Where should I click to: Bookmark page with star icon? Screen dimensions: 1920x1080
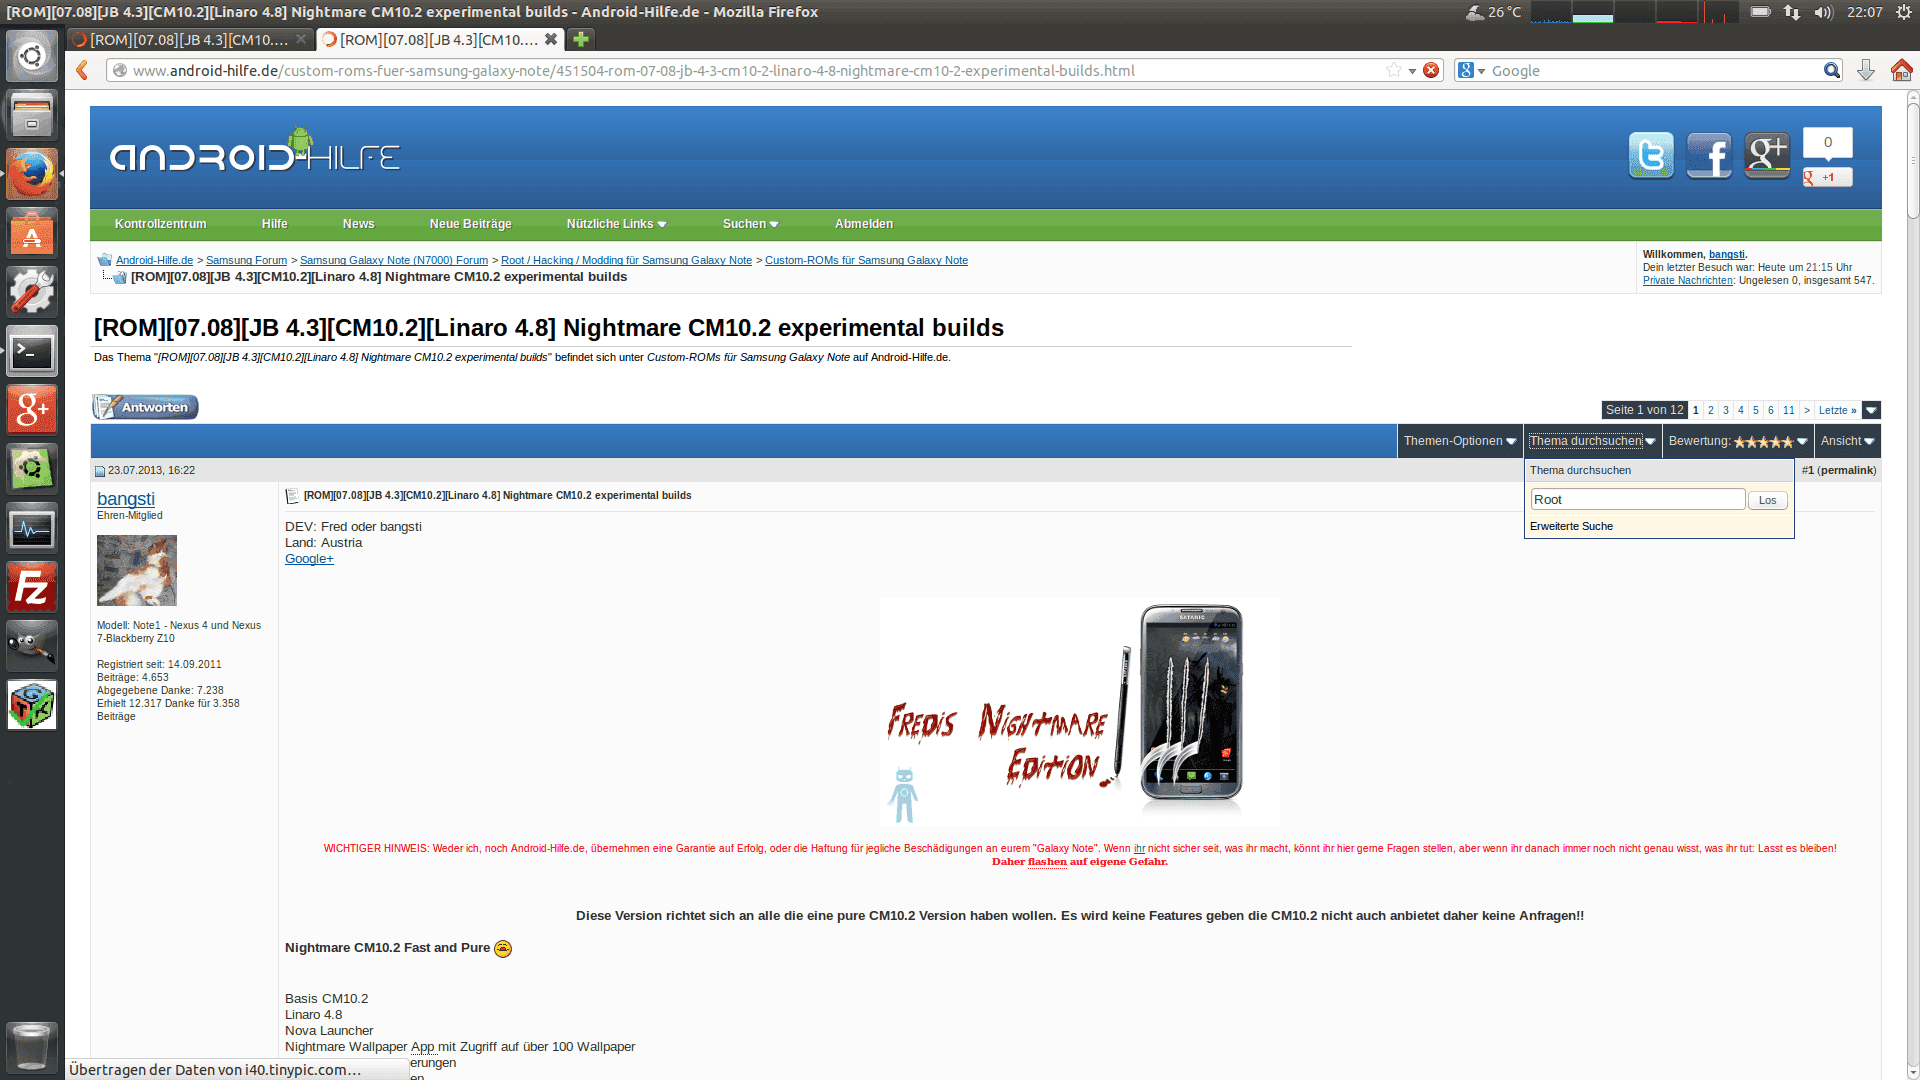point(1394,70)
